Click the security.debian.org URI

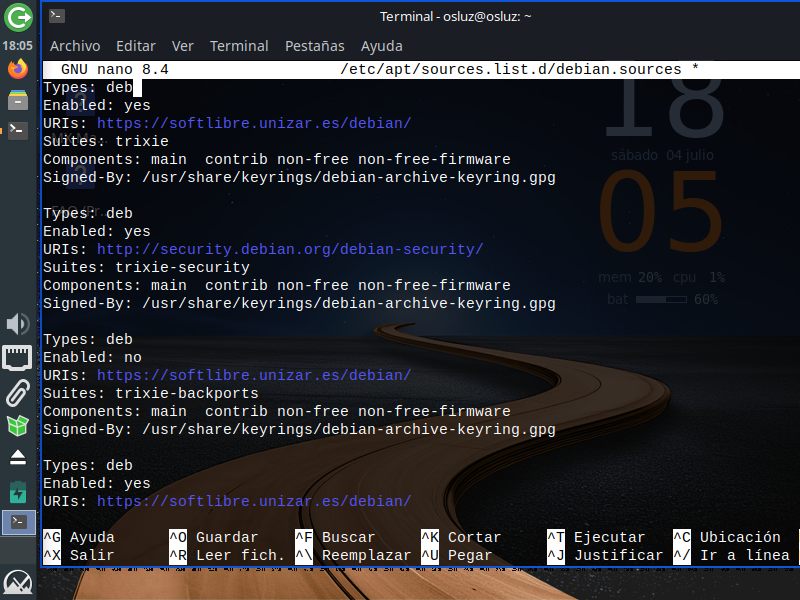click(290, 249)
